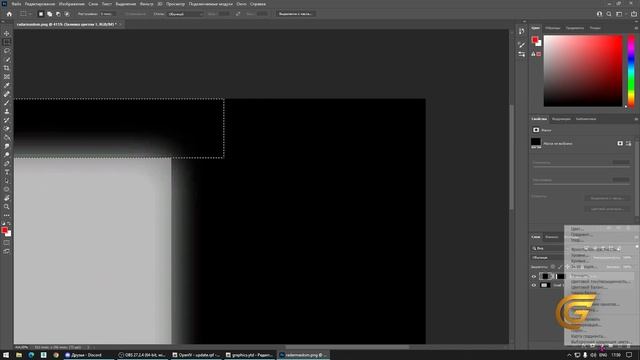Select the Frame tool
Image resolution: width=640 pixels, height=360 pixels.
point(7,77)
